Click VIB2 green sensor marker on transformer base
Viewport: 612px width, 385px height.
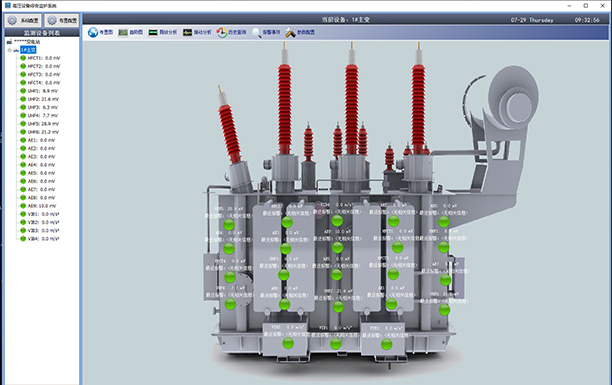click(x=288, y=344)
